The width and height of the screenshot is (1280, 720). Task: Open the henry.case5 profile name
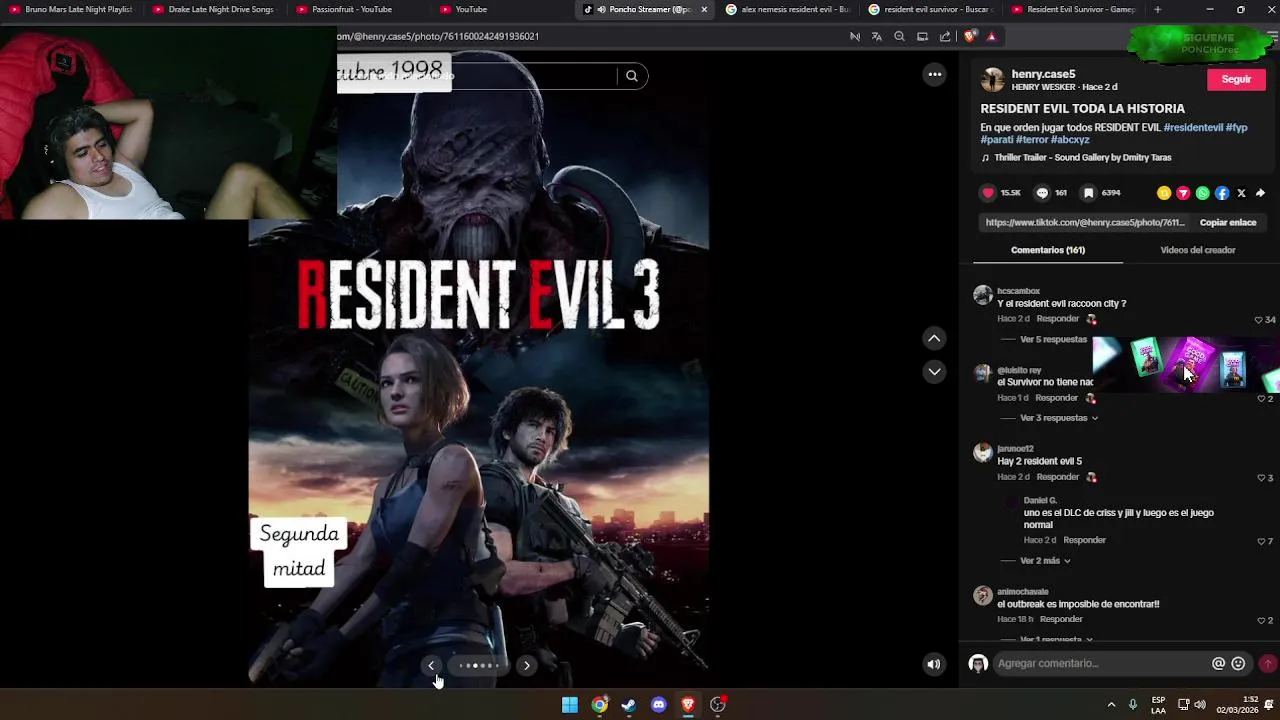coord(1043,74)
